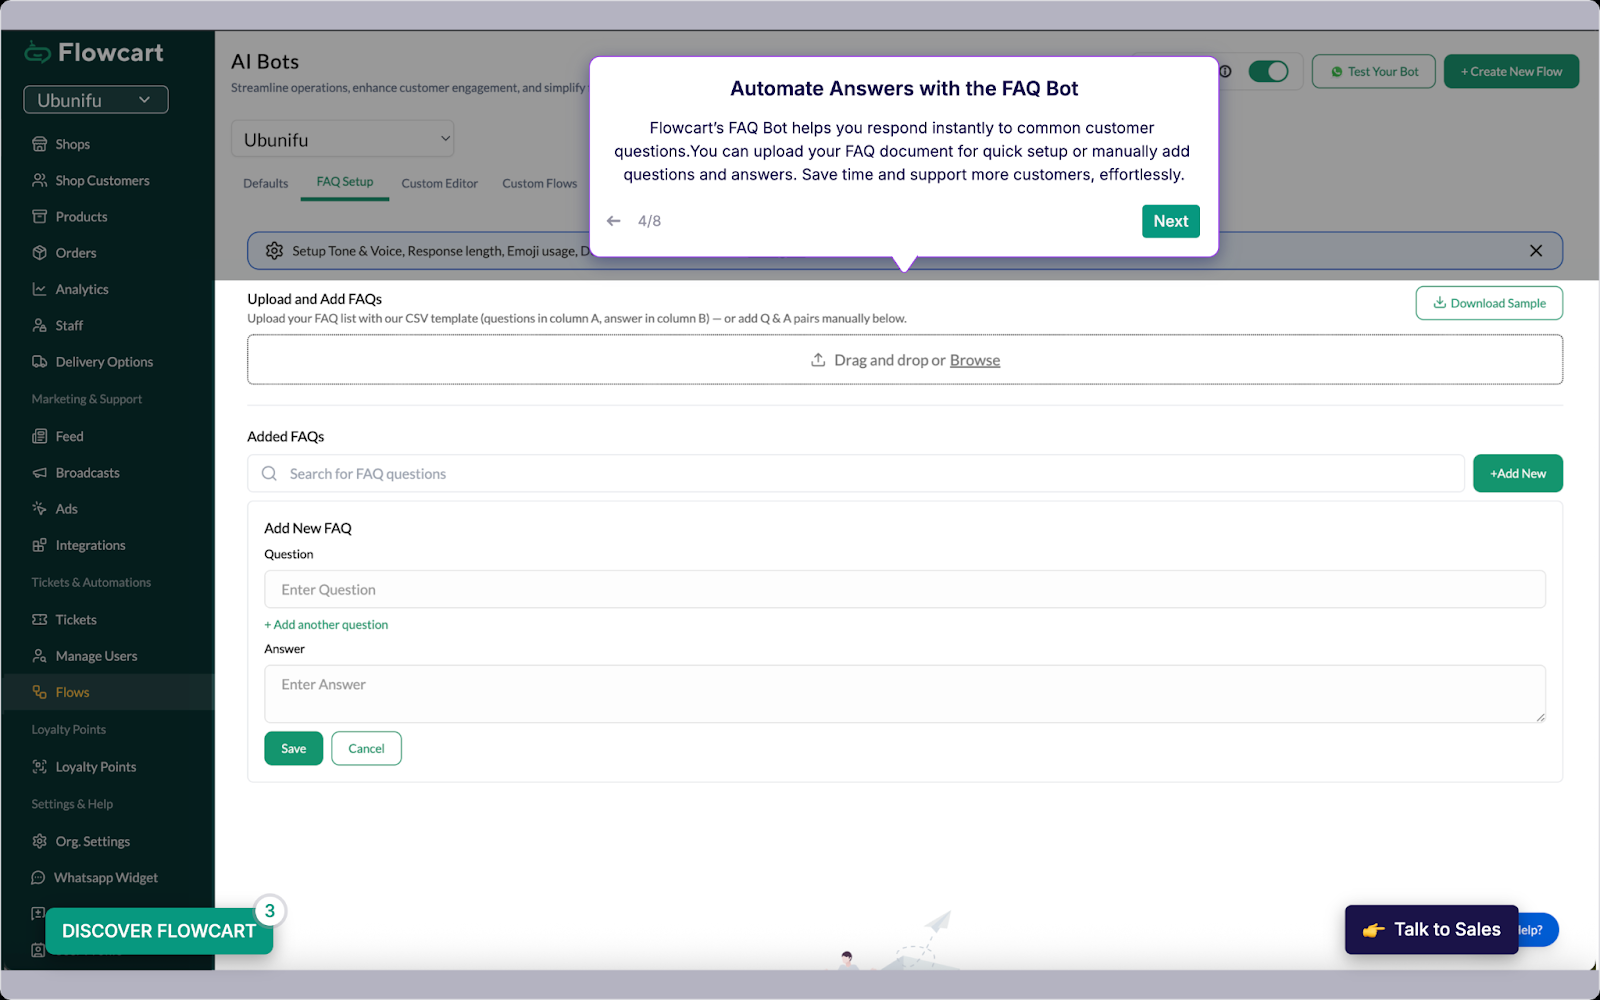Click the info icon beside toggle
Image resolution: width=1600 pixels, height=1000 pixels.
pos(1226,71)
